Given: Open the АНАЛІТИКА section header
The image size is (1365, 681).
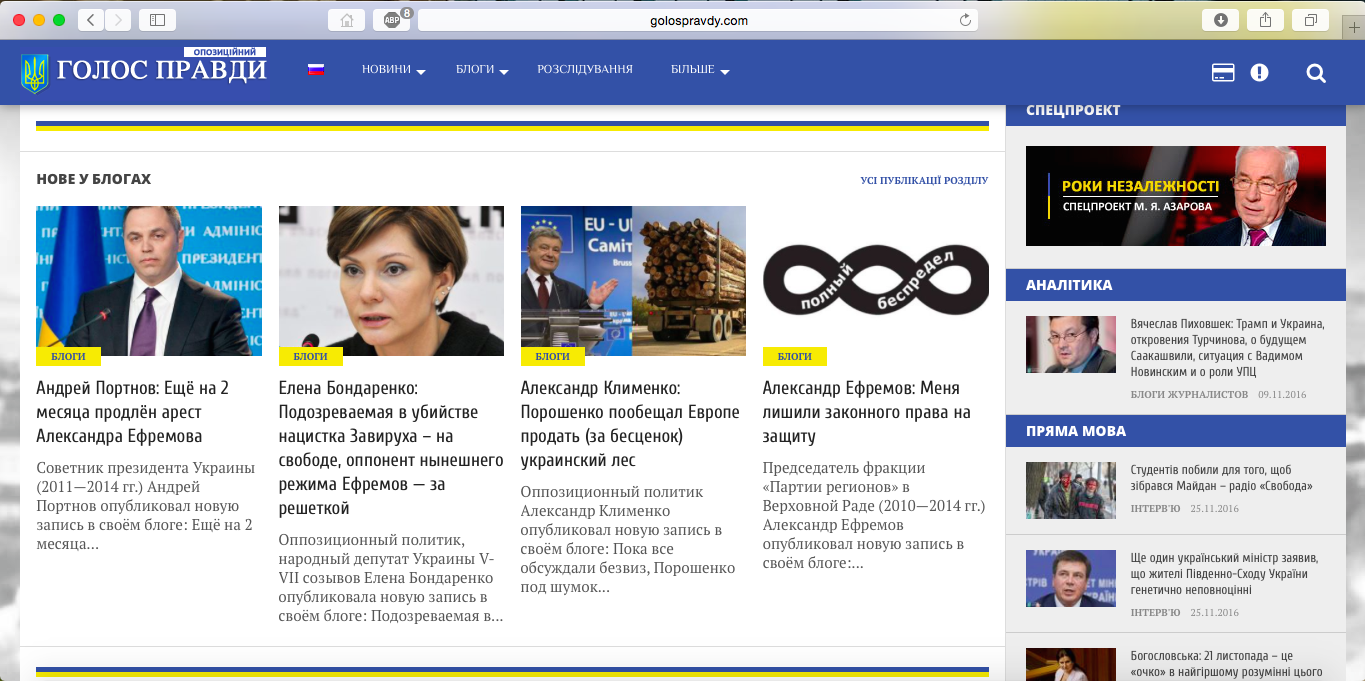Looking at the screenshot, I should (1176, 285).
